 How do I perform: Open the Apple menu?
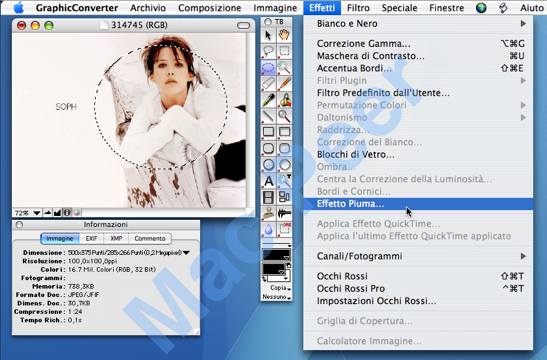[18, 7]
